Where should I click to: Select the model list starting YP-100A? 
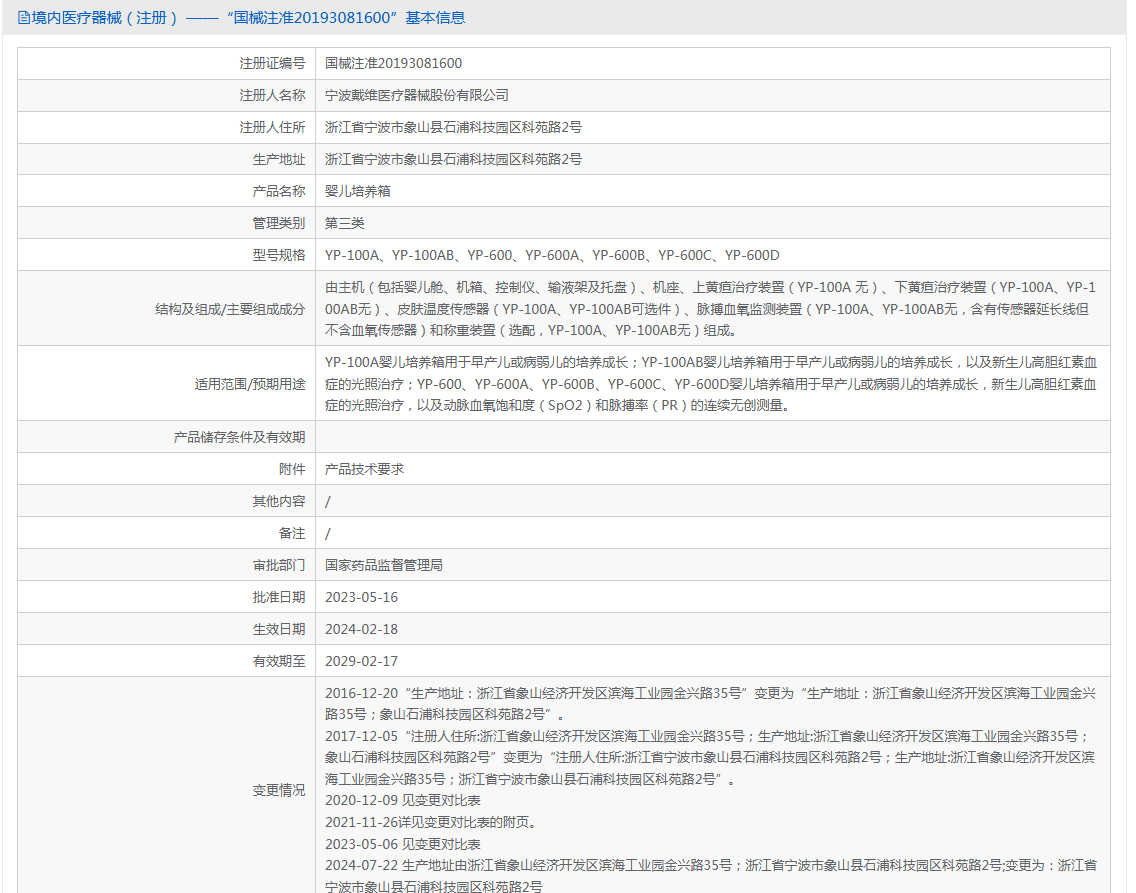tap(552, 255)
